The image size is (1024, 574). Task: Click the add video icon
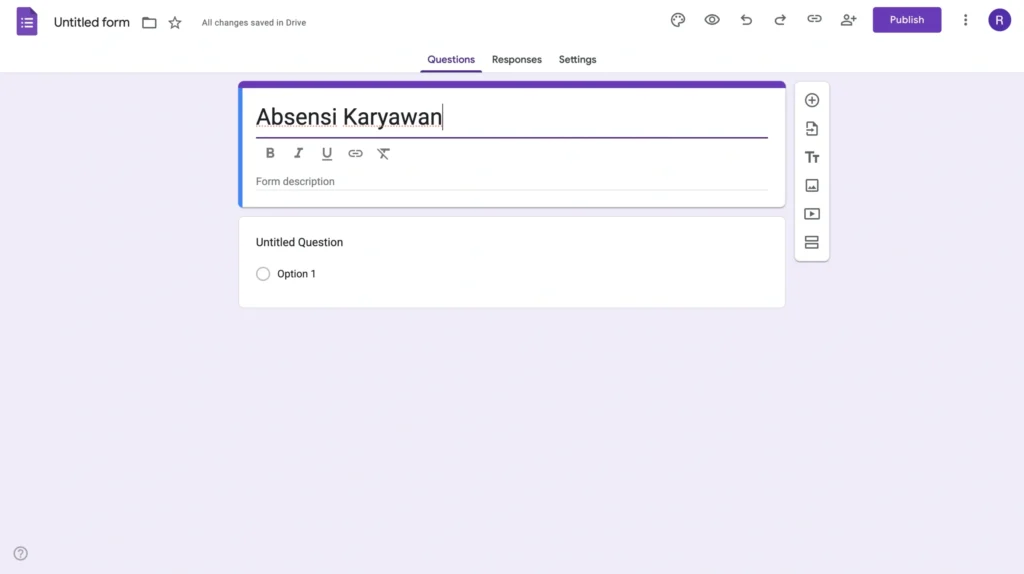click(812, 214)
